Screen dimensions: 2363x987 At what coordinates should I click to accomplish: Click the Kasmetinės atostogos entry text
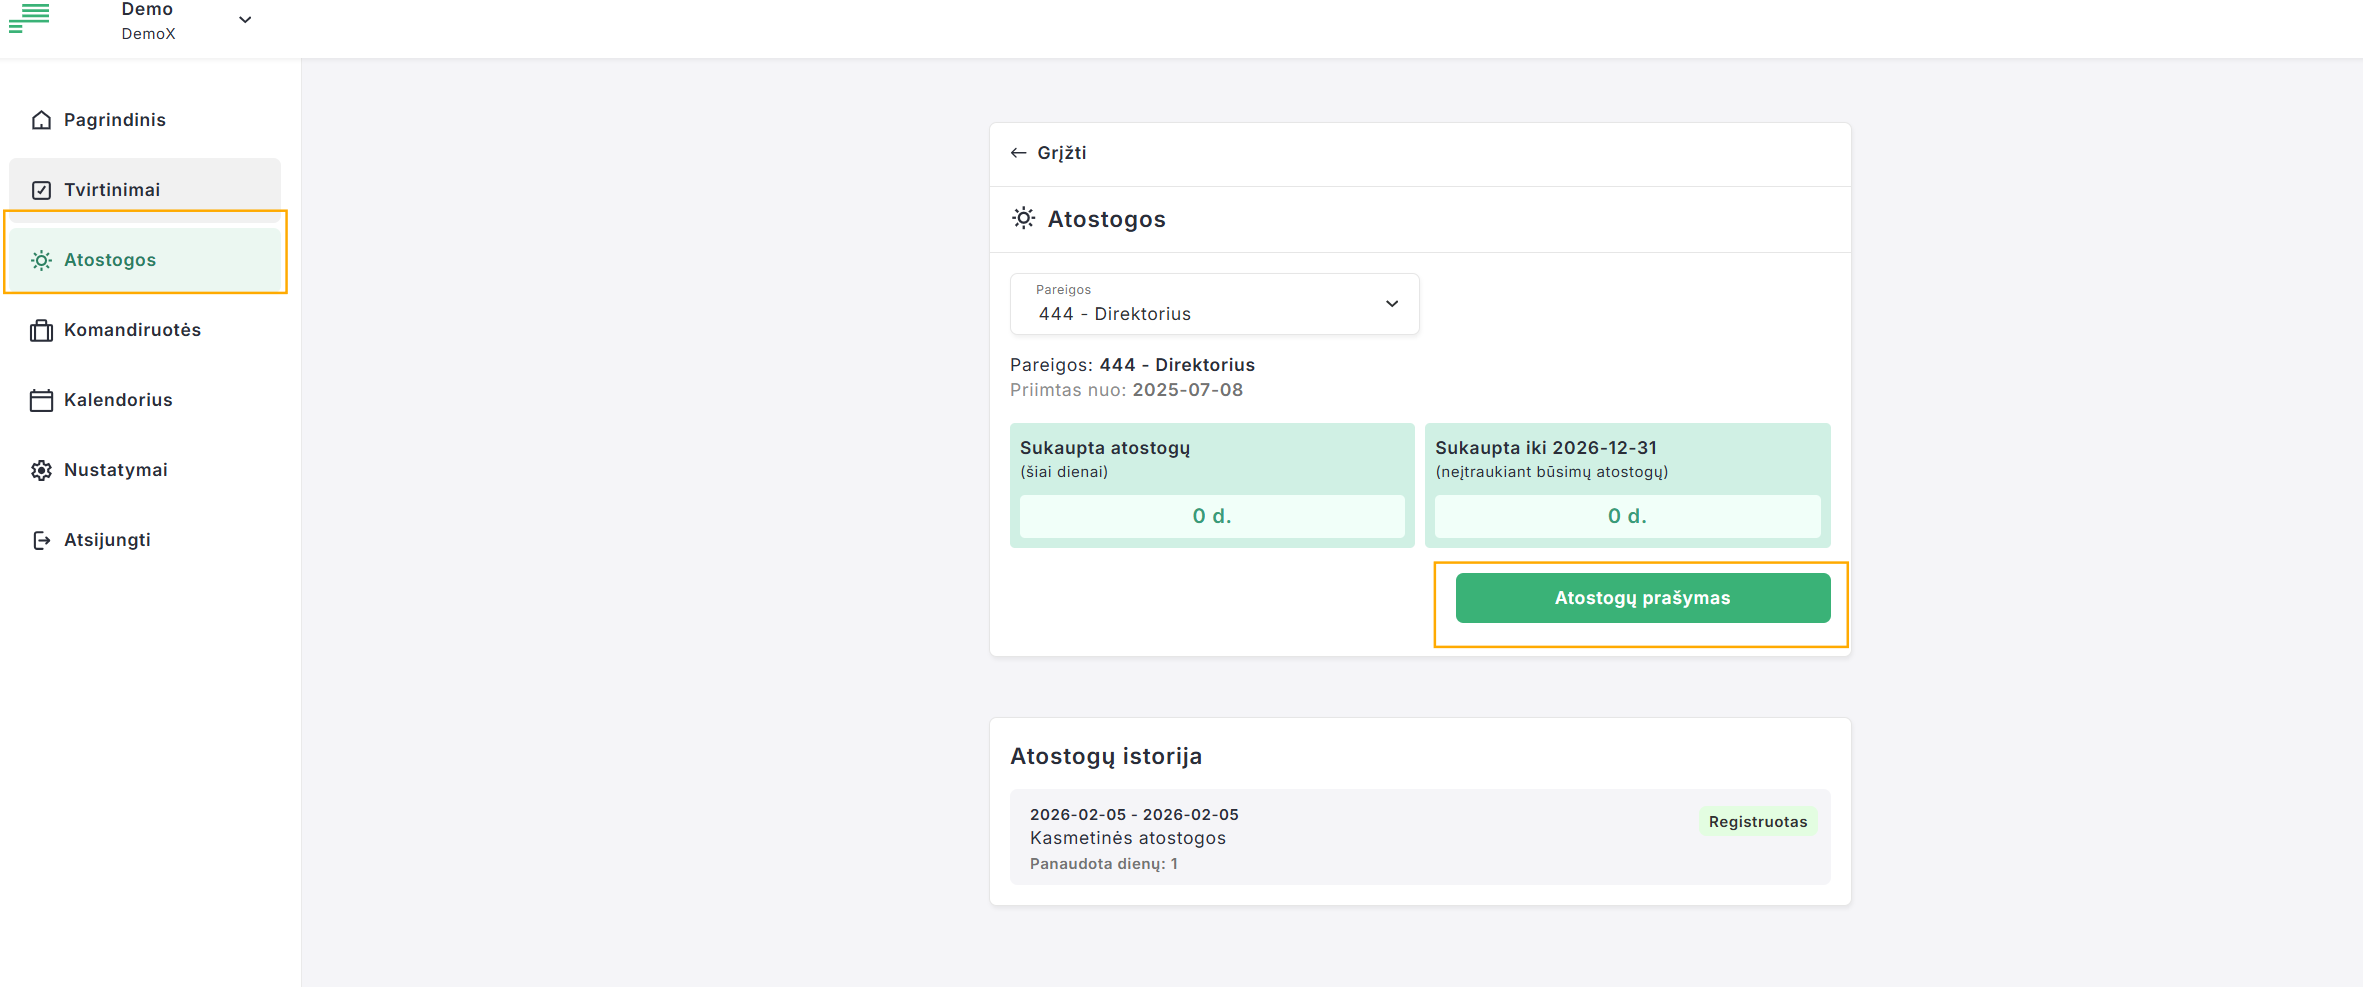point(1128,838)
